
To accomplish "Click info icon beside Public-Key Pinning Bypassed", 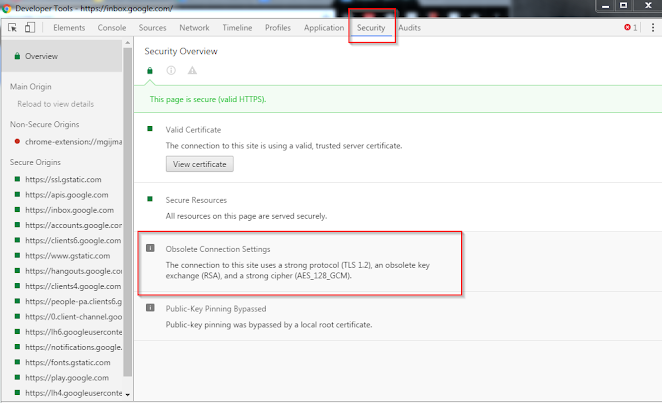I will 150,308.
